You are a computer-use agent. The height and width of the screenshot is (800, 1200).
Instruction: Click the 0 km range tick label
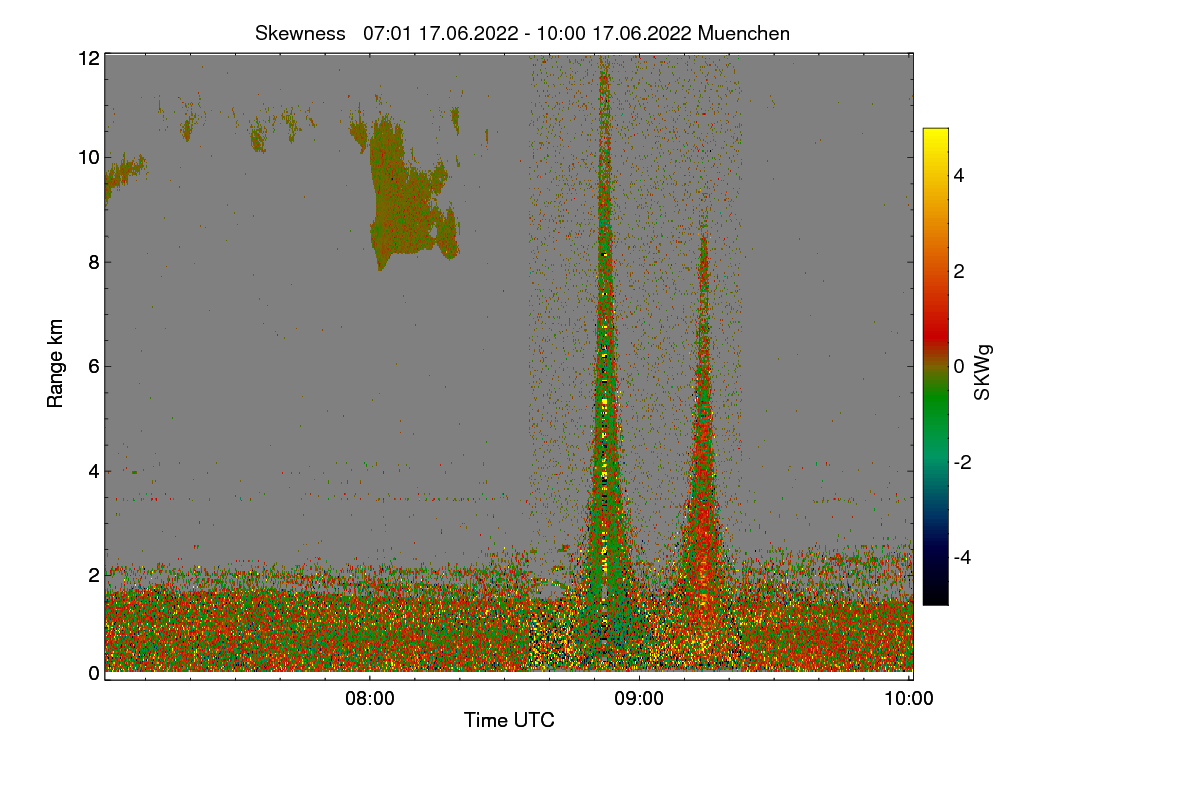click(95, 673)
